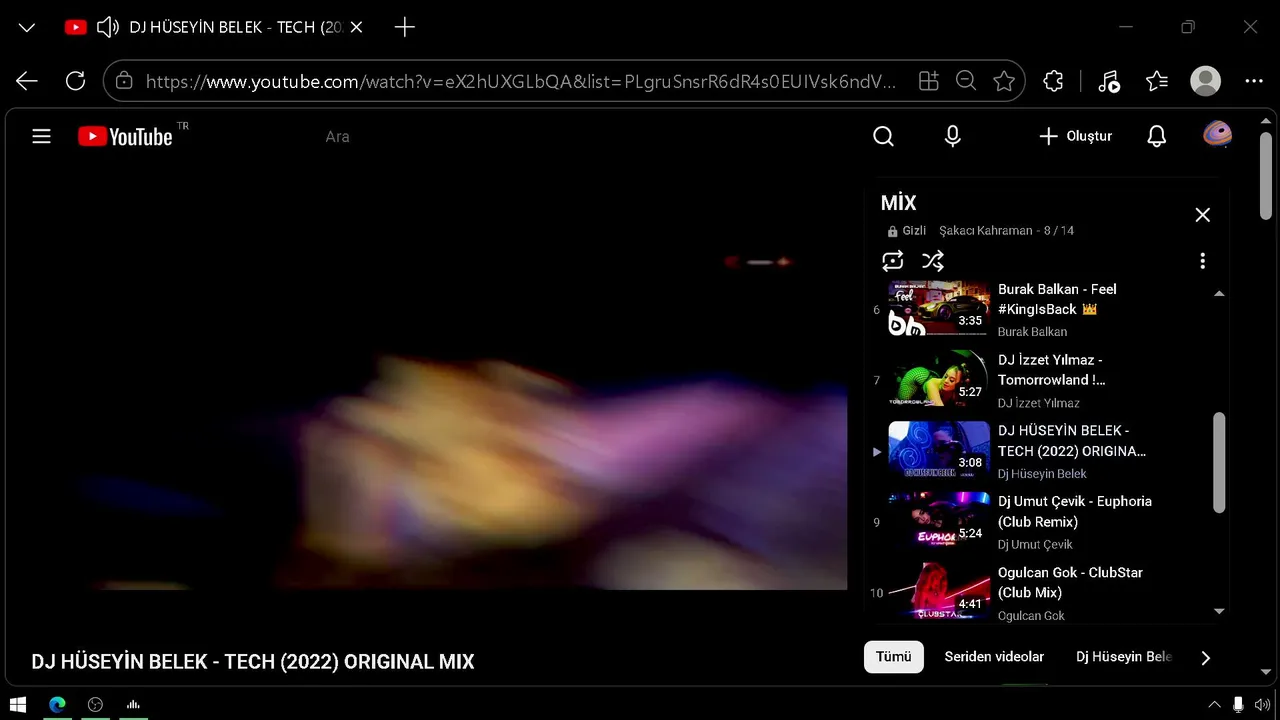The image size is (1280, 720).
Task: Click the Tomorrowland video thumbnail
Action: (939, 379)
